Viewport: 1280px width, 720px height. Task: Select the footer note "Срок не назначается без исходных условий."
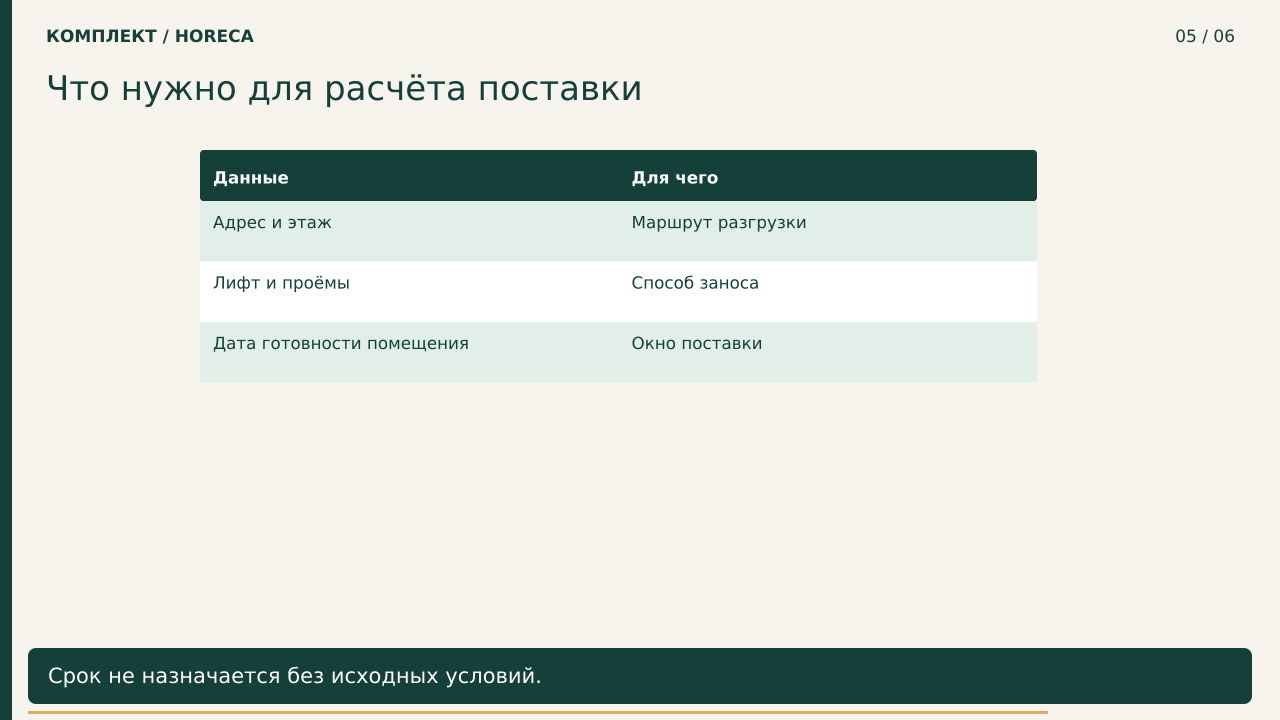click(x=640, y=676)
